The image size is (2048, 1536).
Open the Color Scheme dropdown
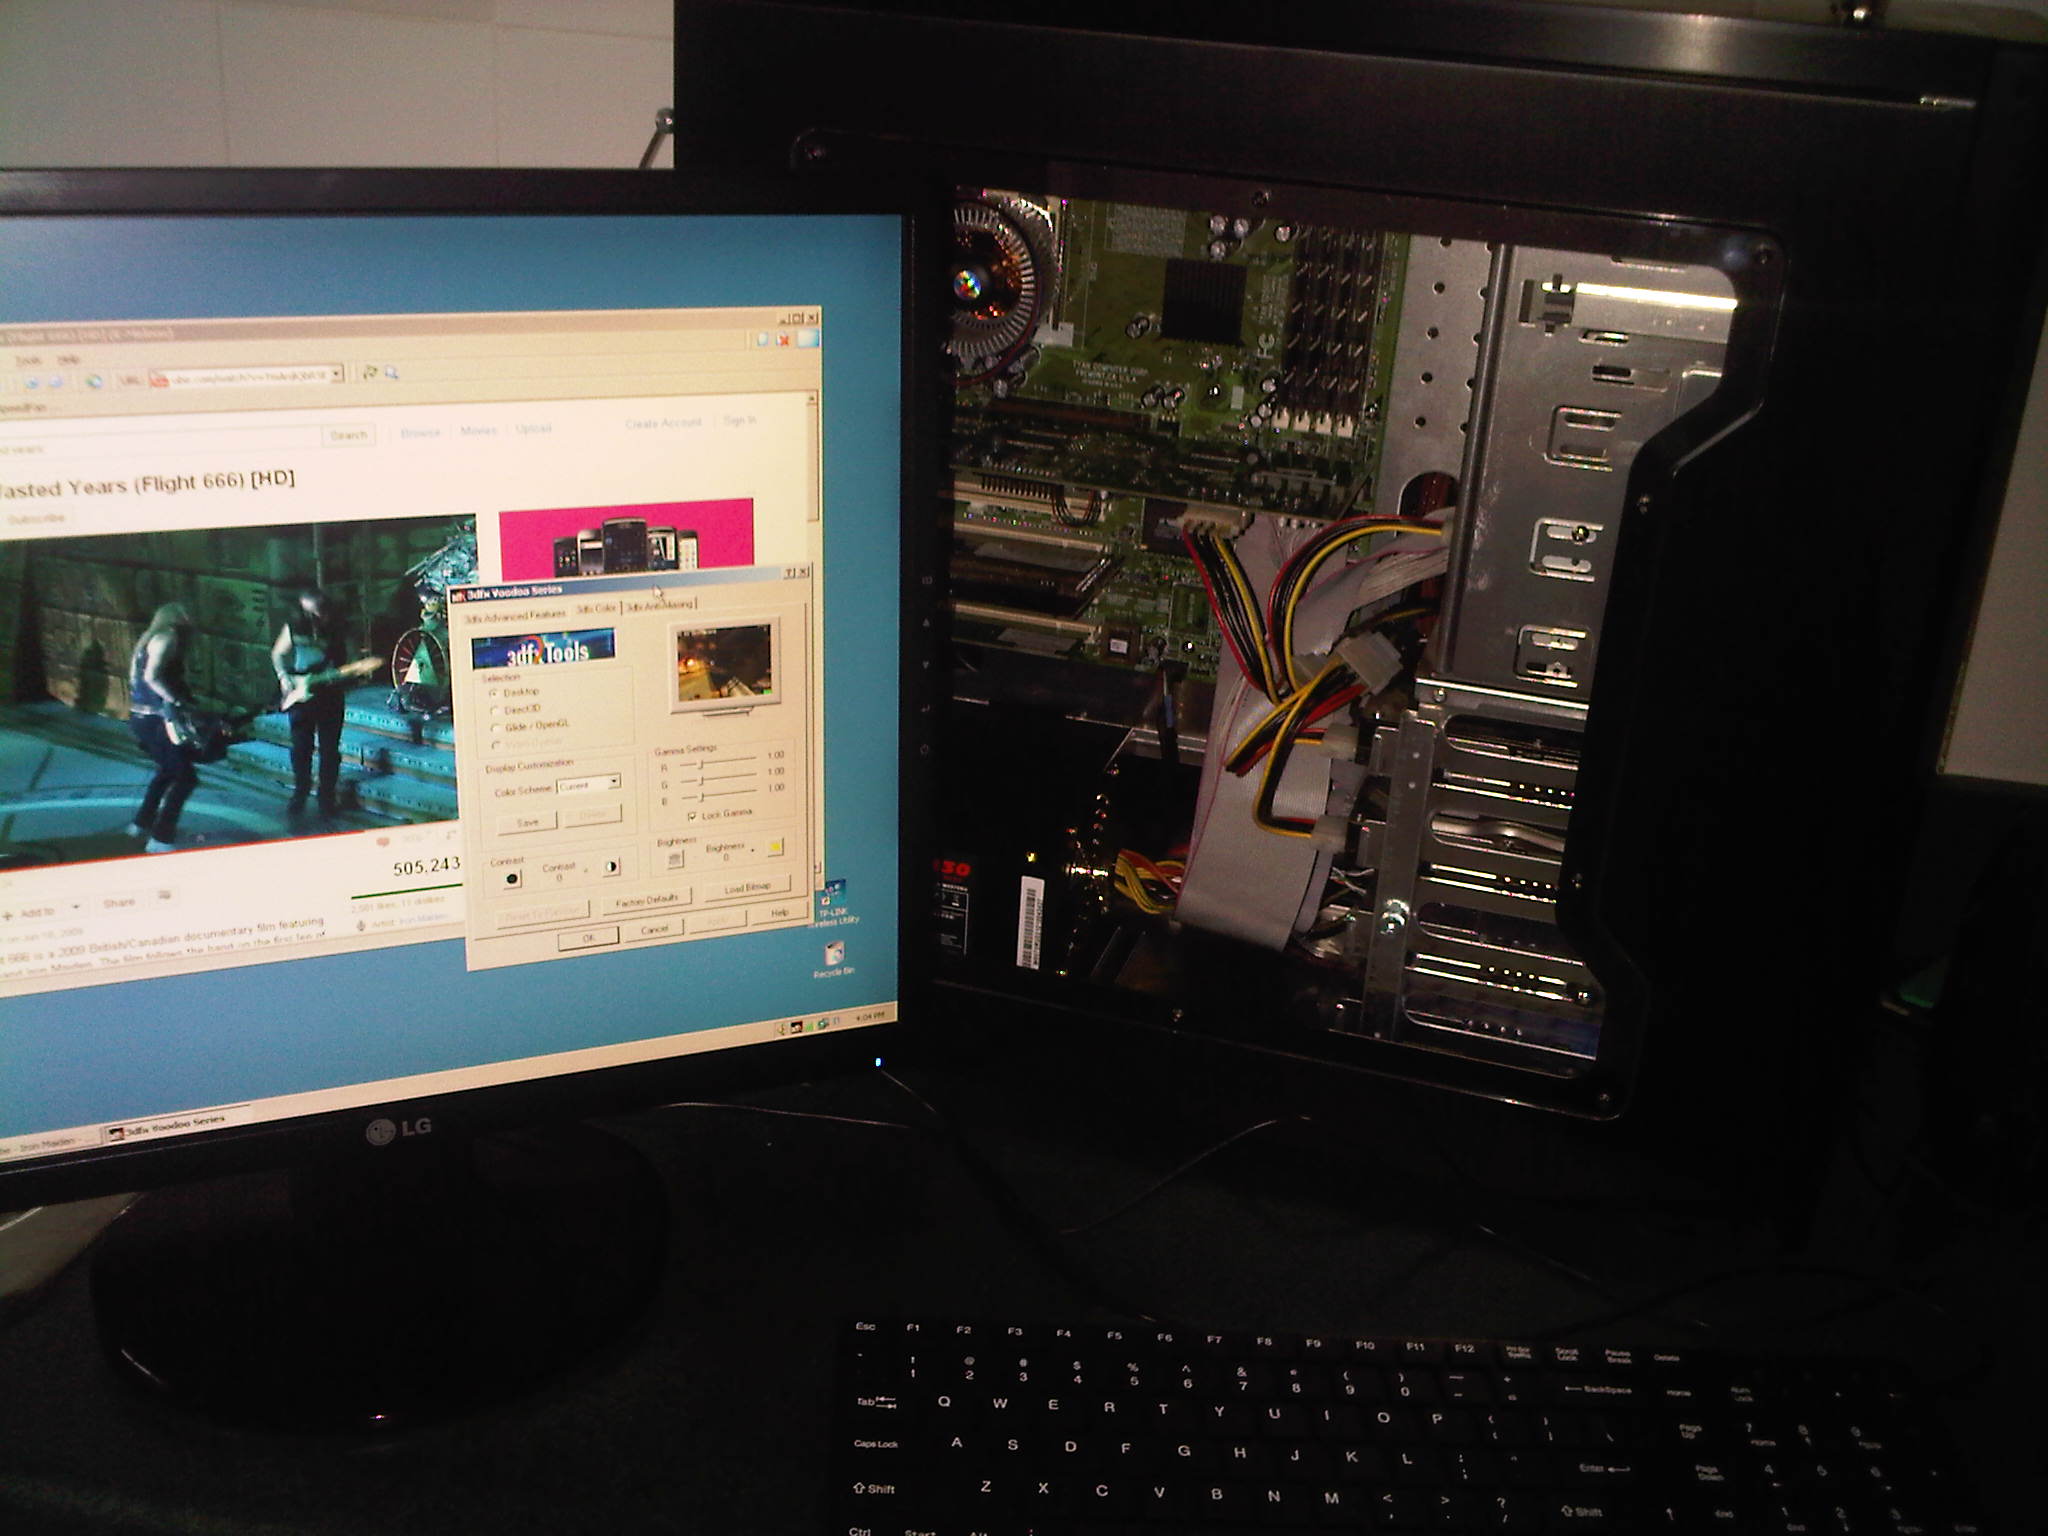(x=614, y=782)
